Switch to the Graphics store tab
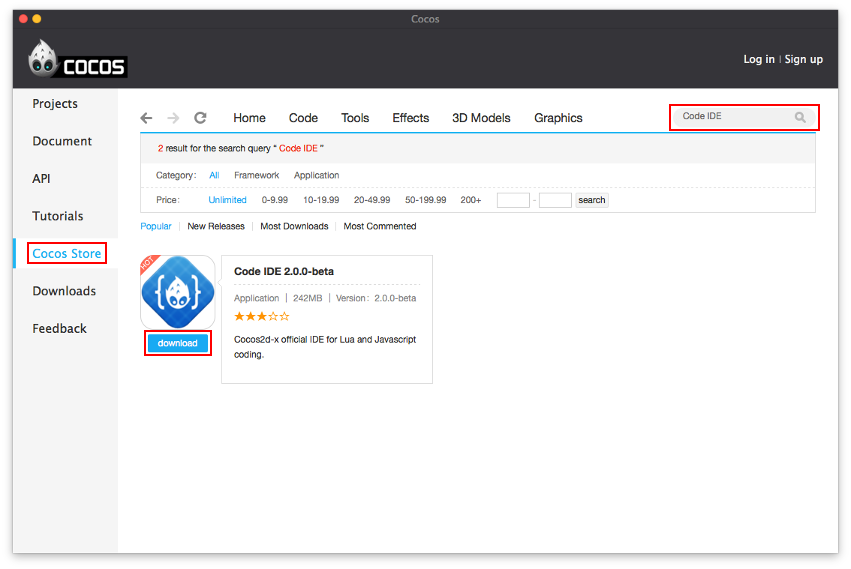This screenshot has width=851, height=569. 558,118
